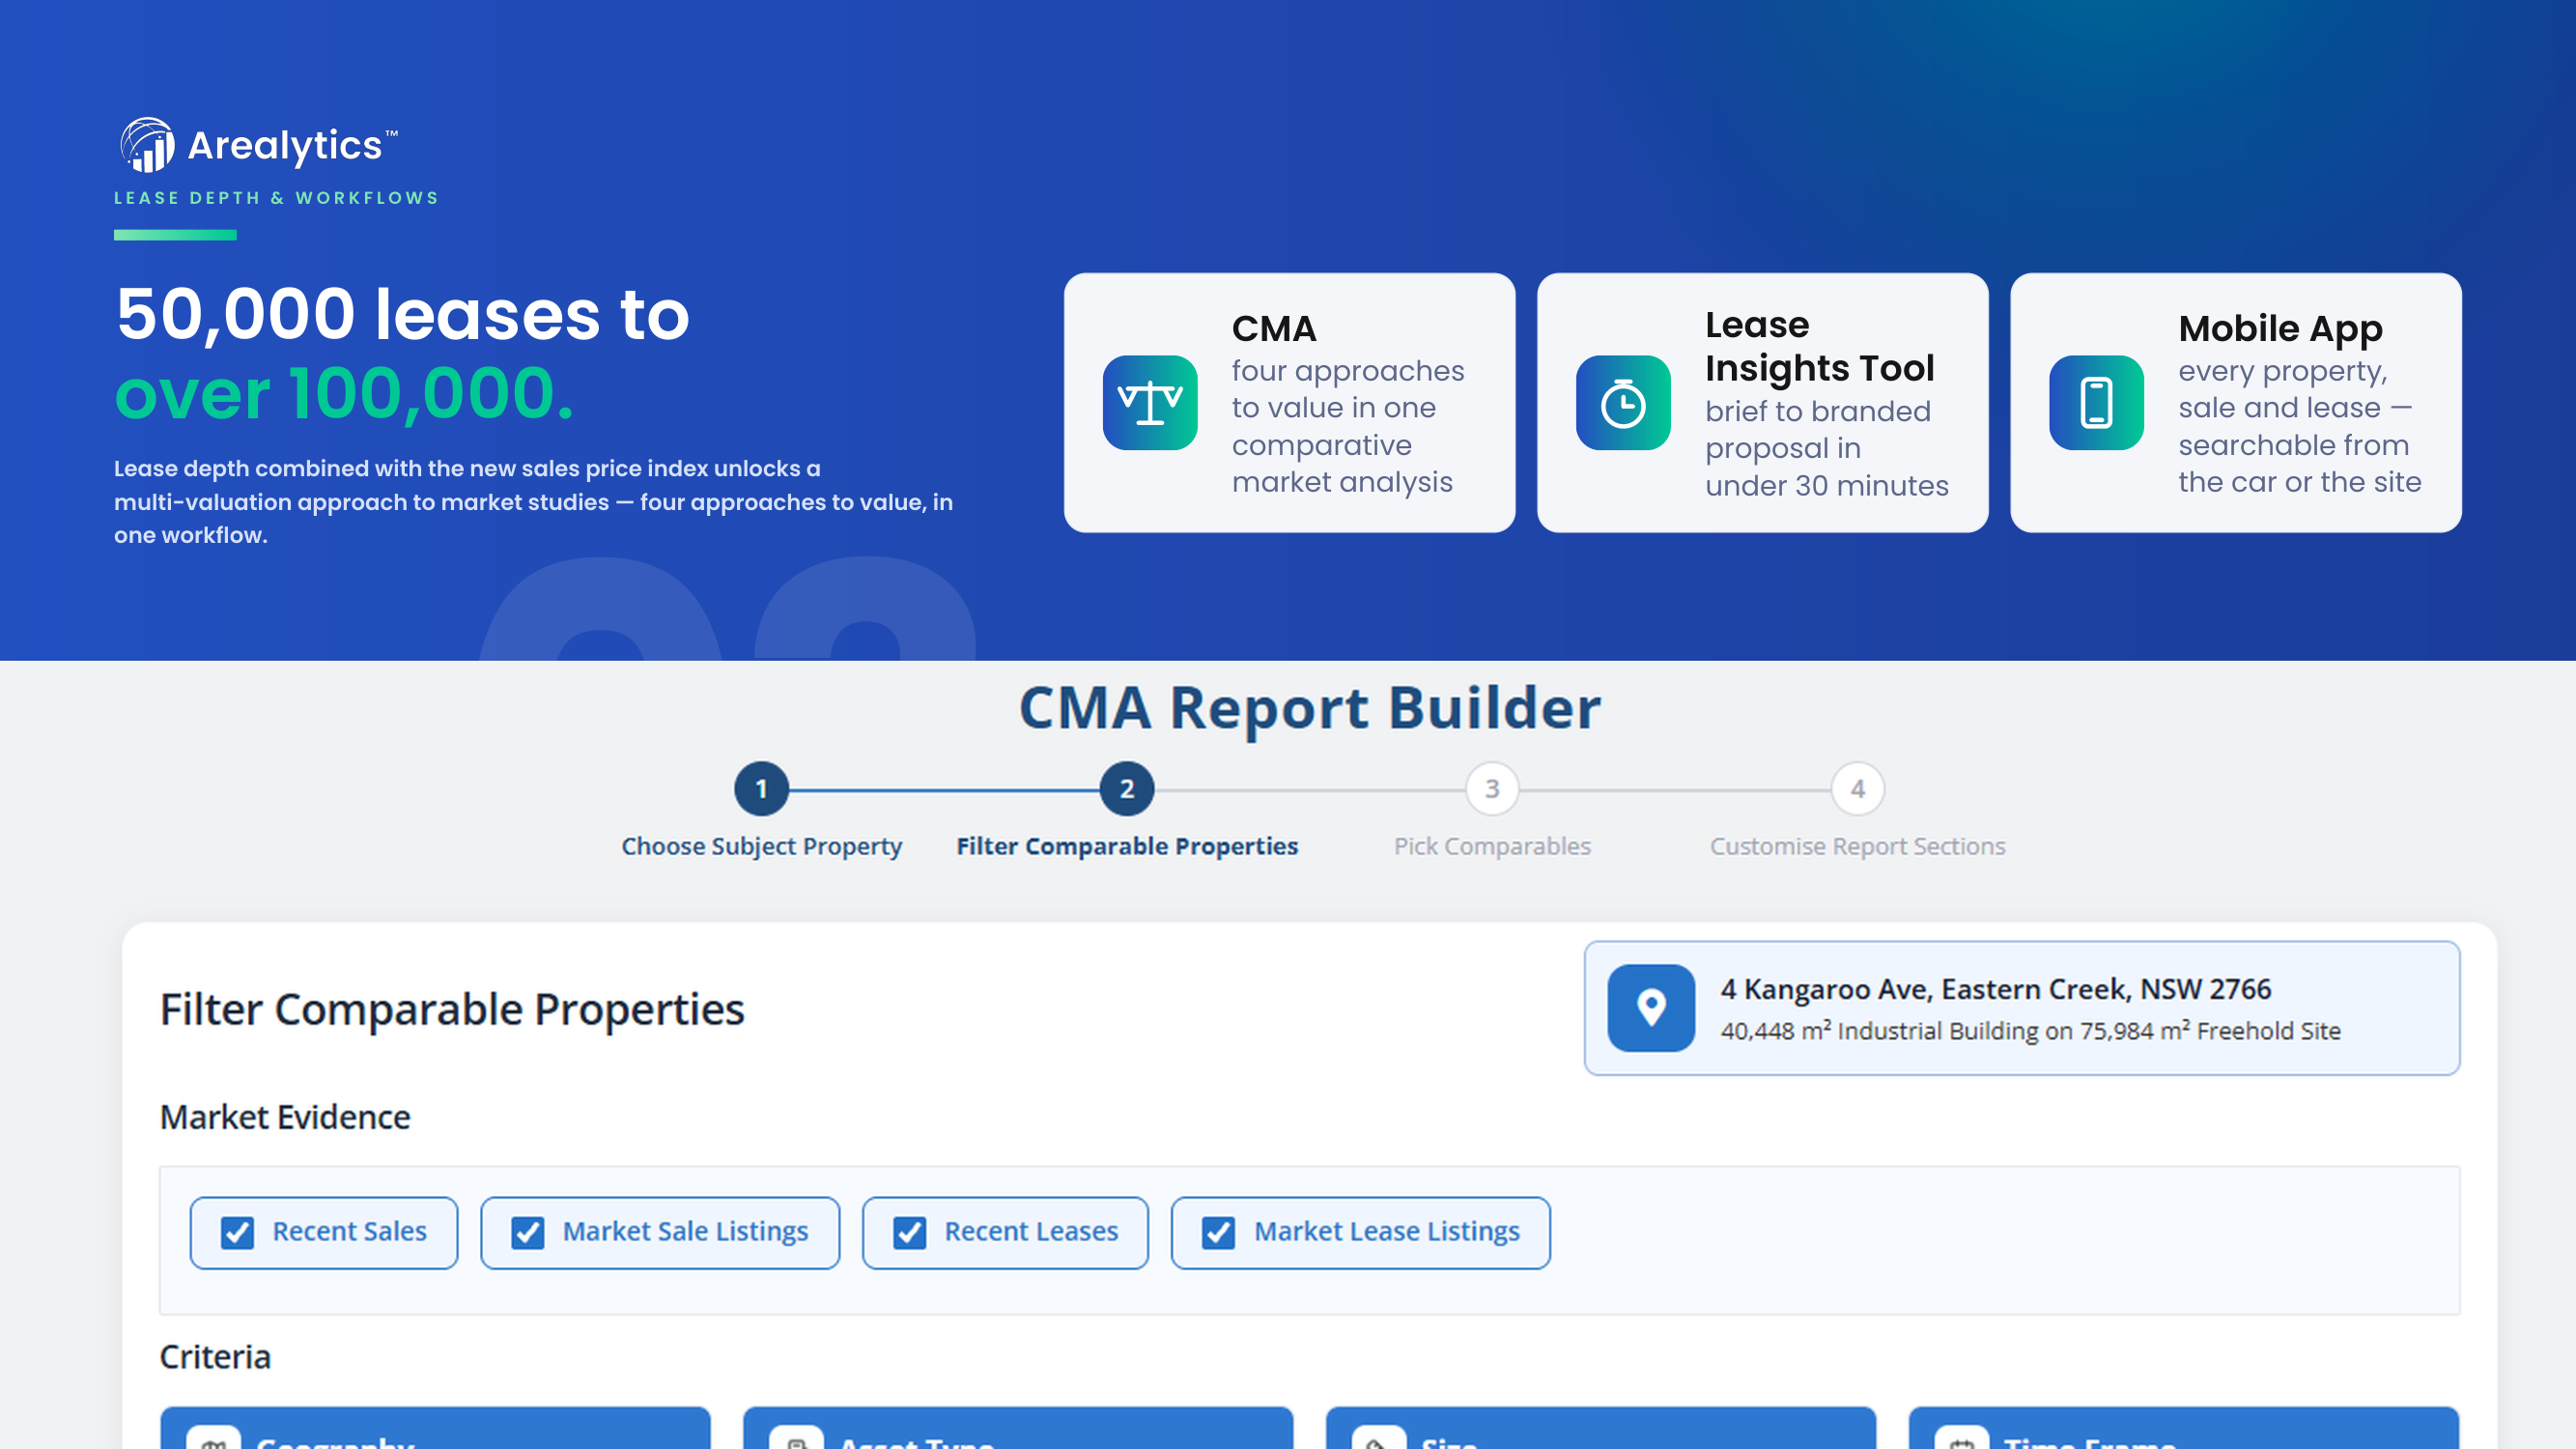The width and height of the screenshot is (2576, 1449).
Task: Uncheck the Recent Leases checkbox
Action: 910,1232
